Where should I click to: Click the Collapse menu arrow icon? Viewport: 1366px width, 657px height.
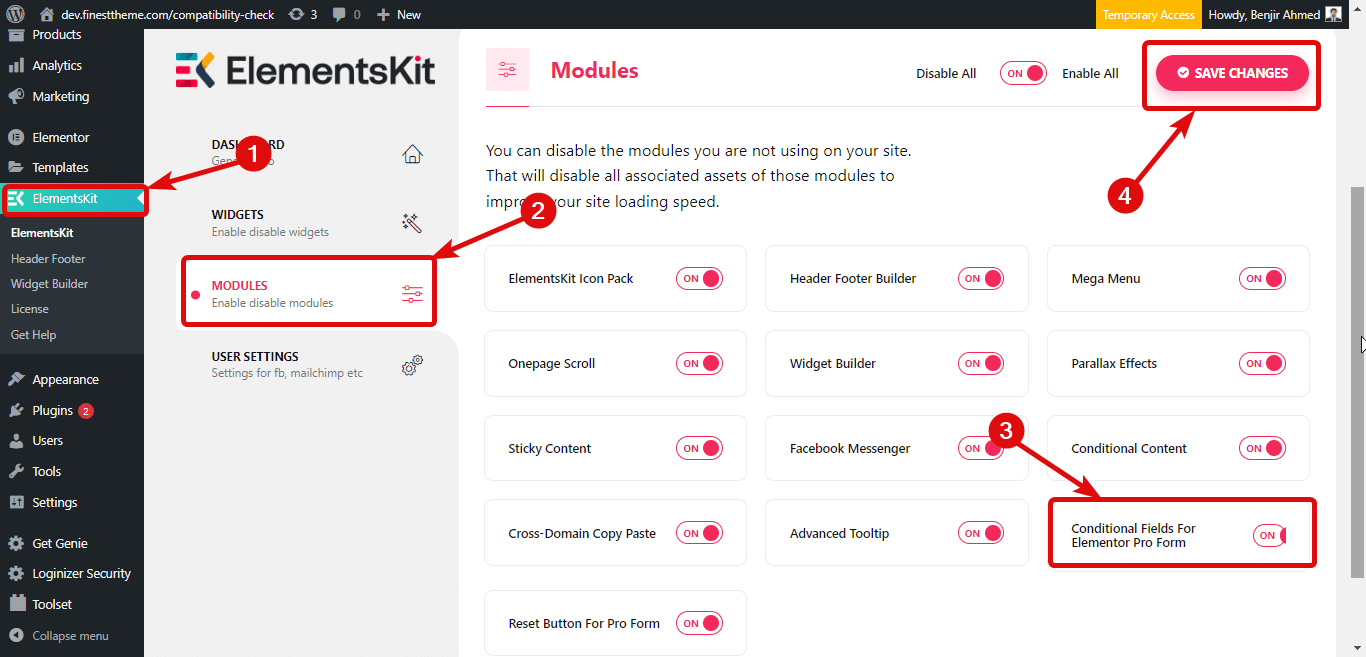16,635
